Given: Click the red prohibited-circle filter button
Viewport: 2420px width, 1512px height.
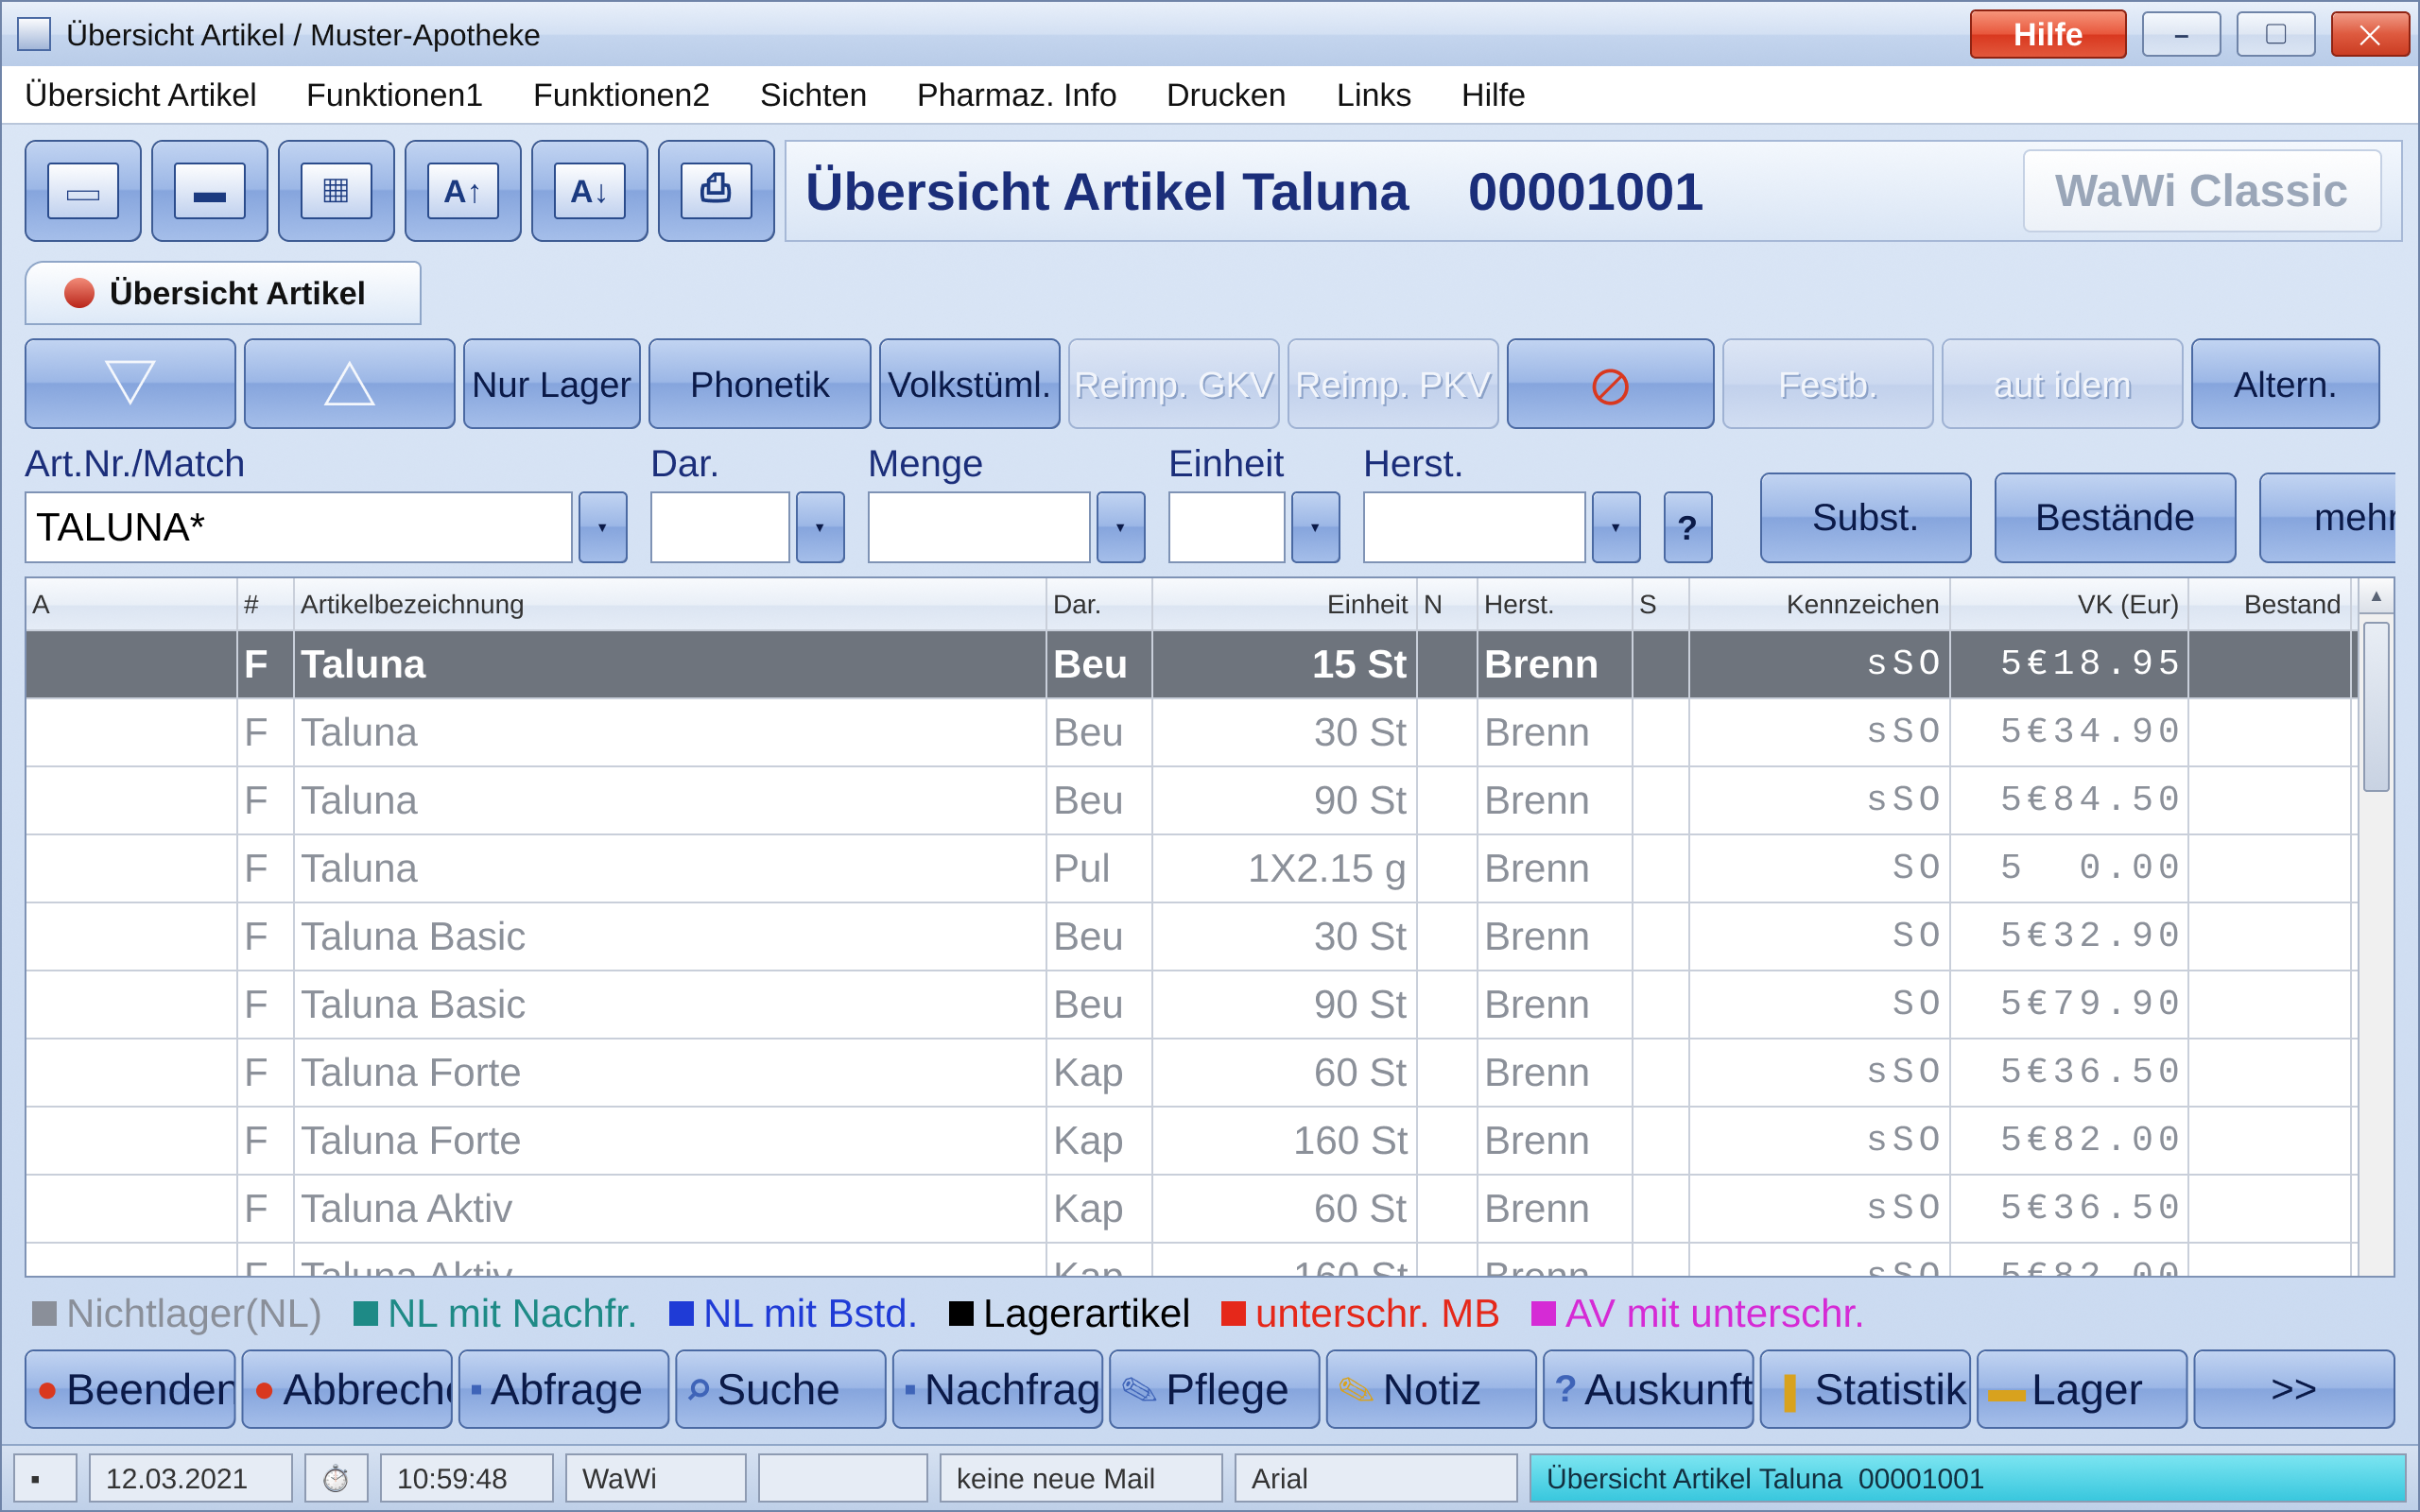Looking at the screenshot, I should click(x=1610, y=384).
